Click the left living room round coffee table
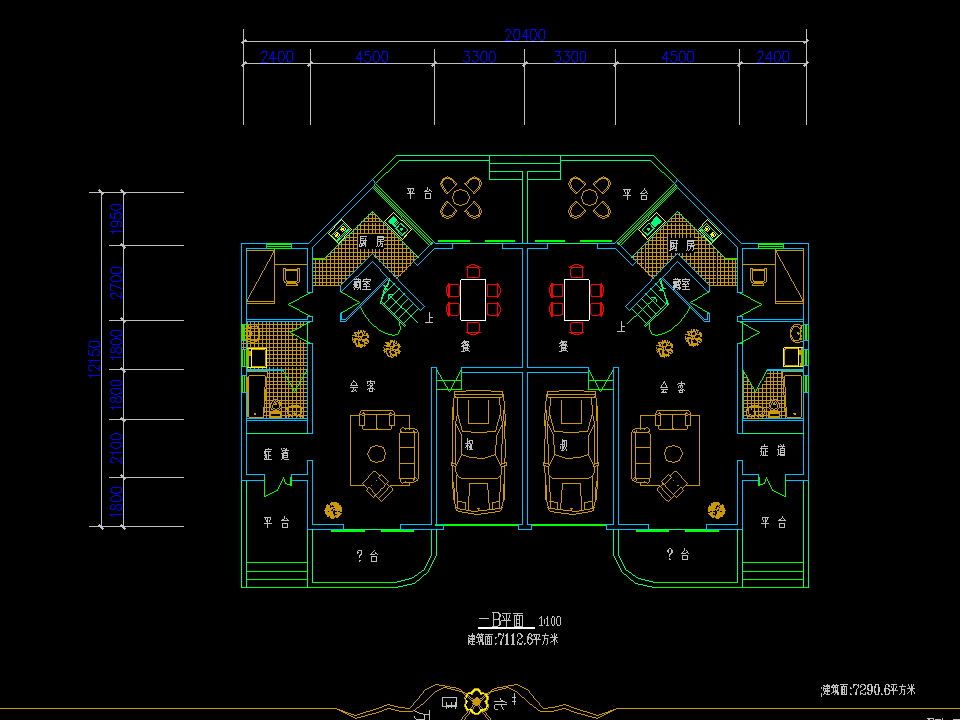960x720 pixels. pyautogui.click(x=377, y=454)
